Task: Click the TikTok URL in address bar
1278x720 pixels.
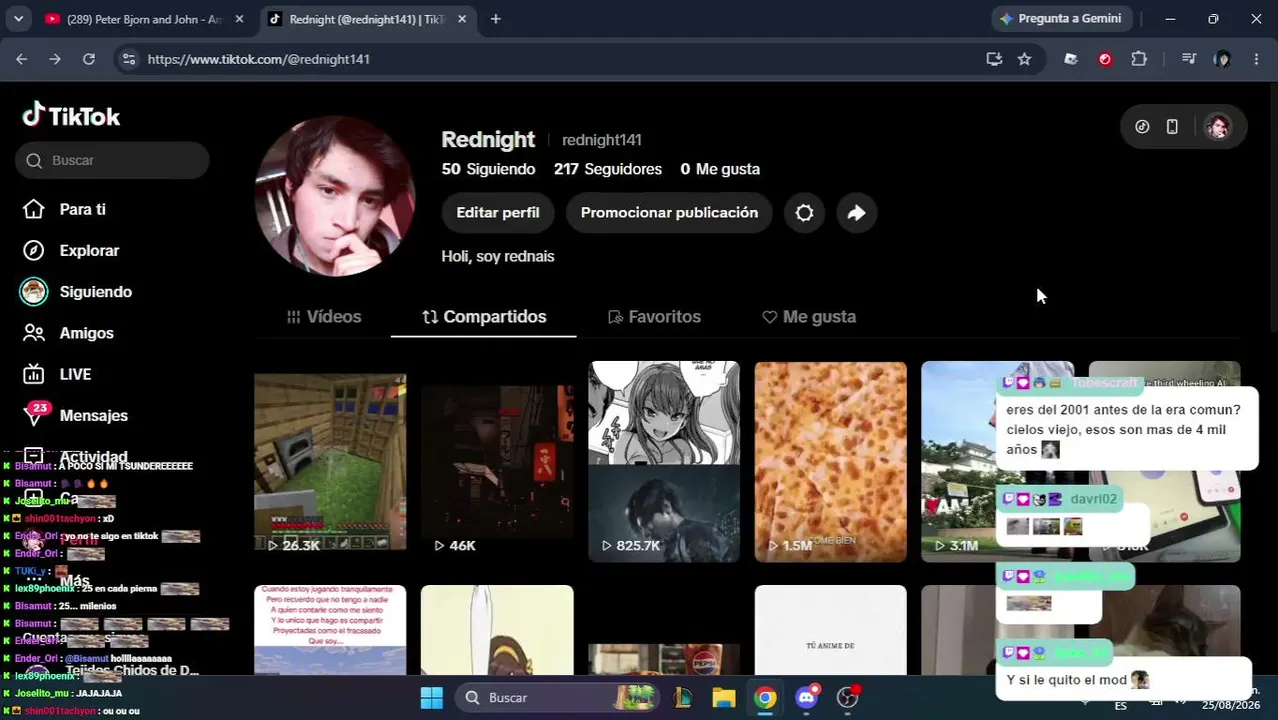Action: 259,59
